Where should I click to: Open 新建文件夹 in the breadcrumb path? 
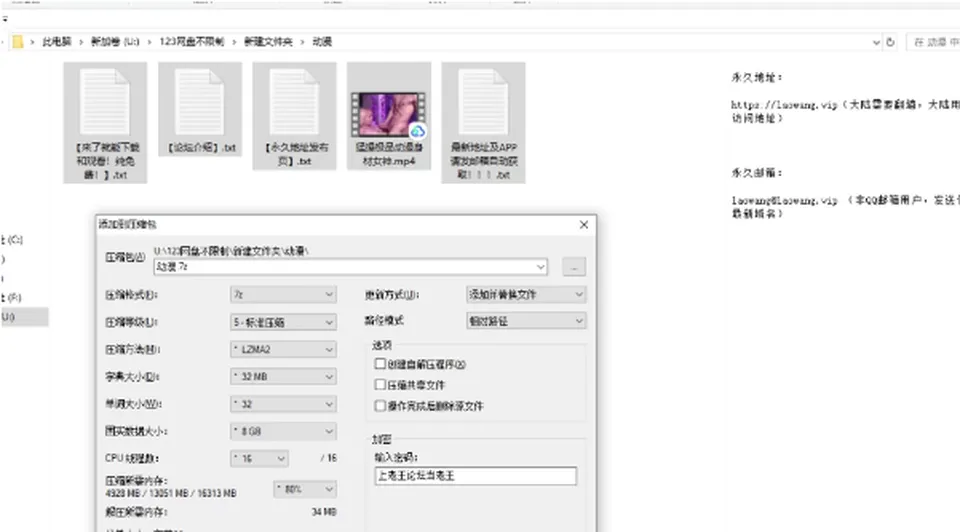tap(268, 42)
